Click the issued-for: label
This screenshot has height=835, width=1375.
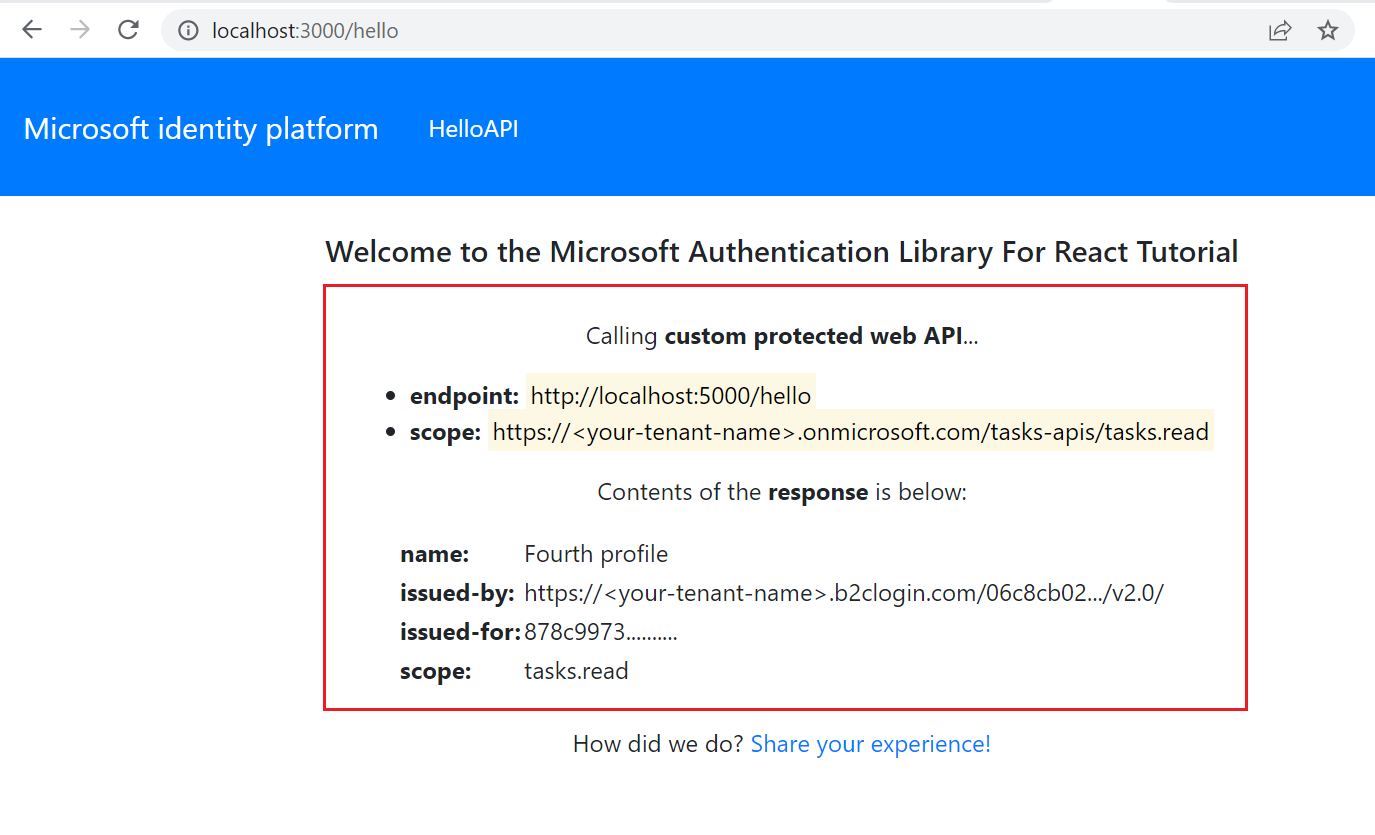(x=460, y=632)
